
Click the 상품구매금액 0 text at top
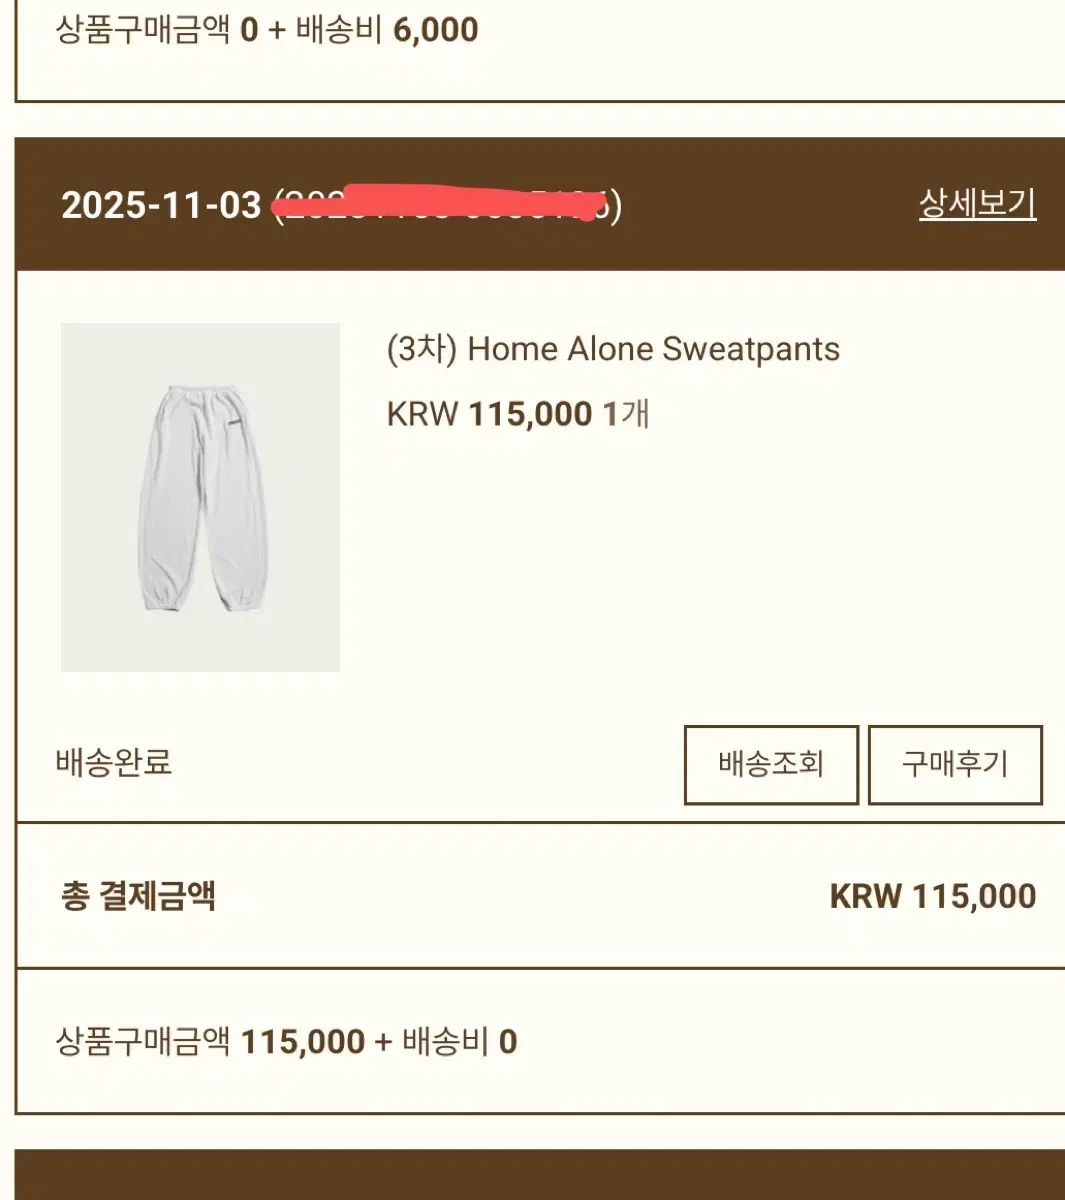(157, 30)
